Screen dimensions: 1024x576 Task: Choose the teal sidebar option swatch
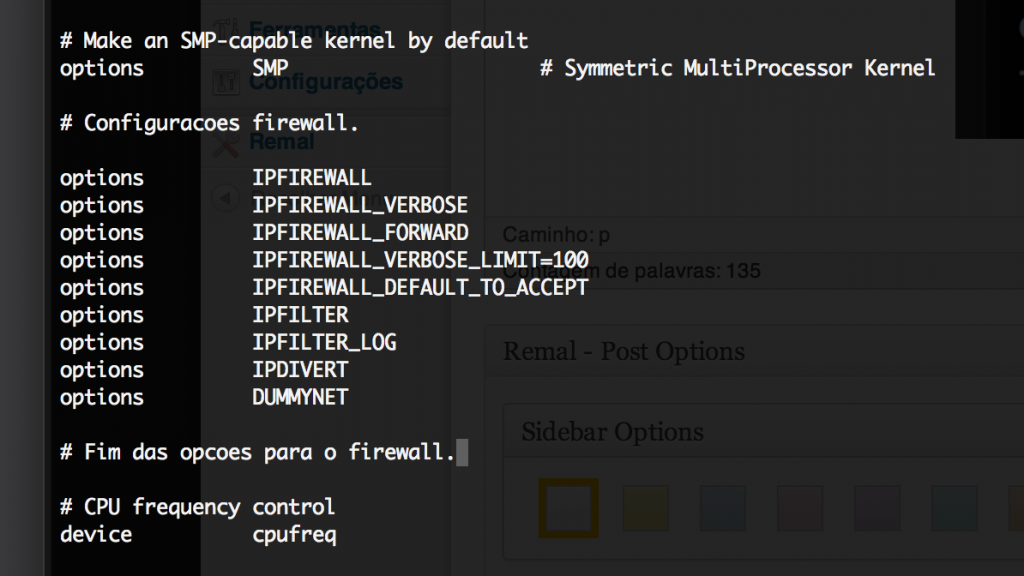954,508
